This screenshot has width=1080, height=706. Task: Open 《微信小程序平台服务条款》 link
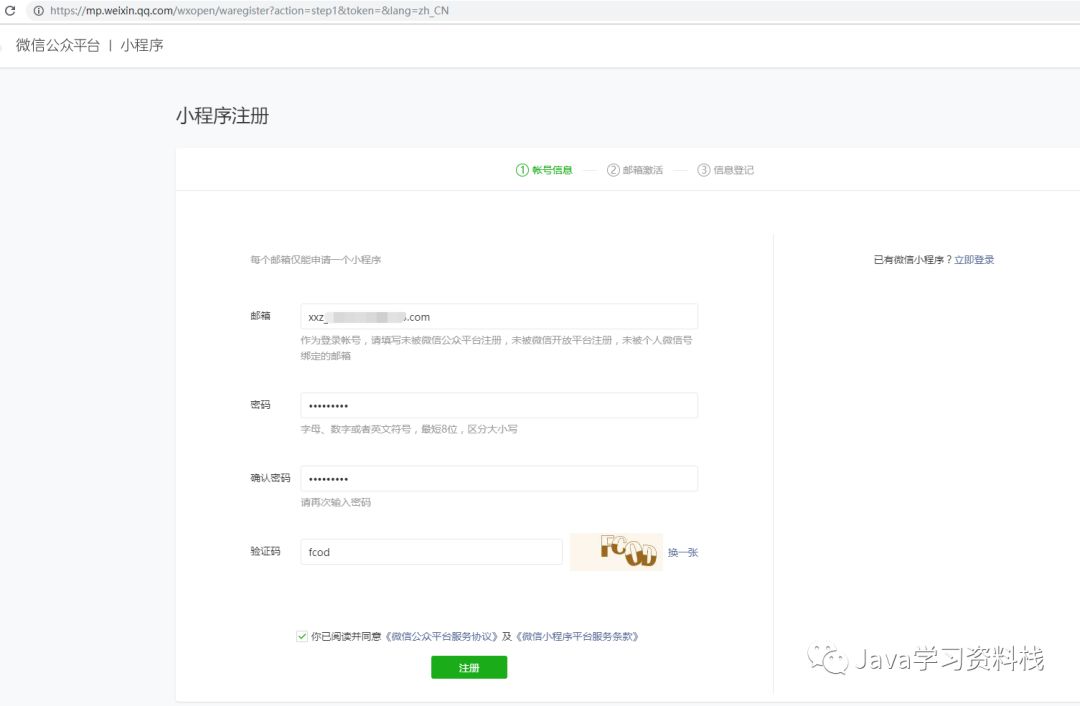point(577,636)
